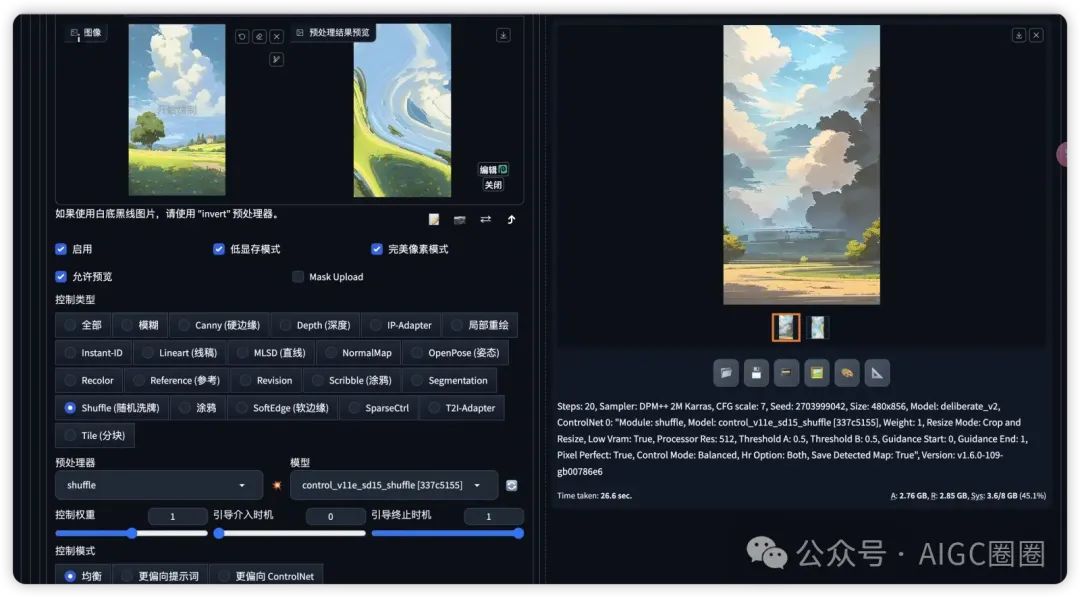Image resolution: width=1080 pixels, height=597 pixels.
Task: Uncheck the 低显存模式 checkbox
Action: 219,249
